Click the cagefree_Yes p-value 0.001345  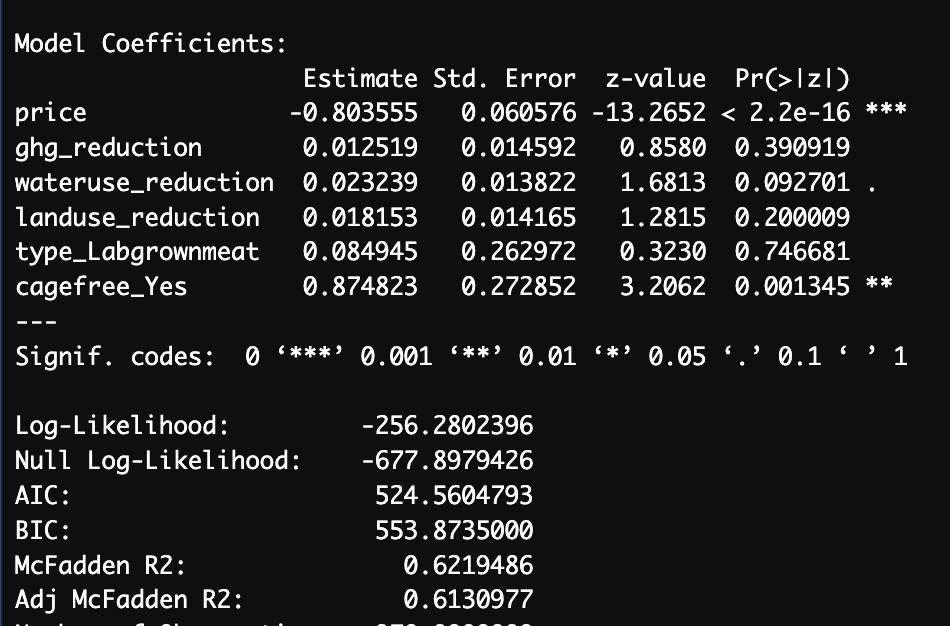(793, 288)
